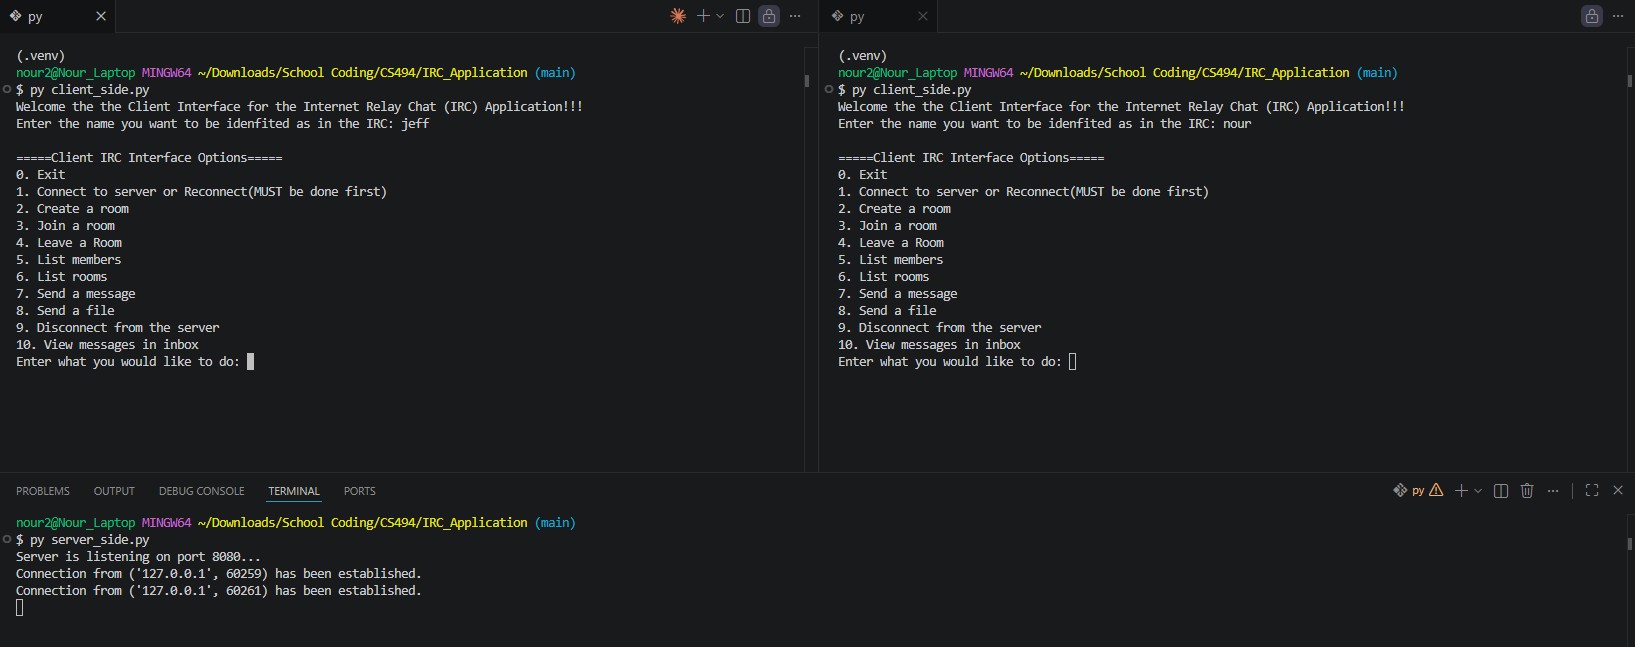
Task: Click 'Client IRC Interface Options' header in right terminal
Action: 971,158
